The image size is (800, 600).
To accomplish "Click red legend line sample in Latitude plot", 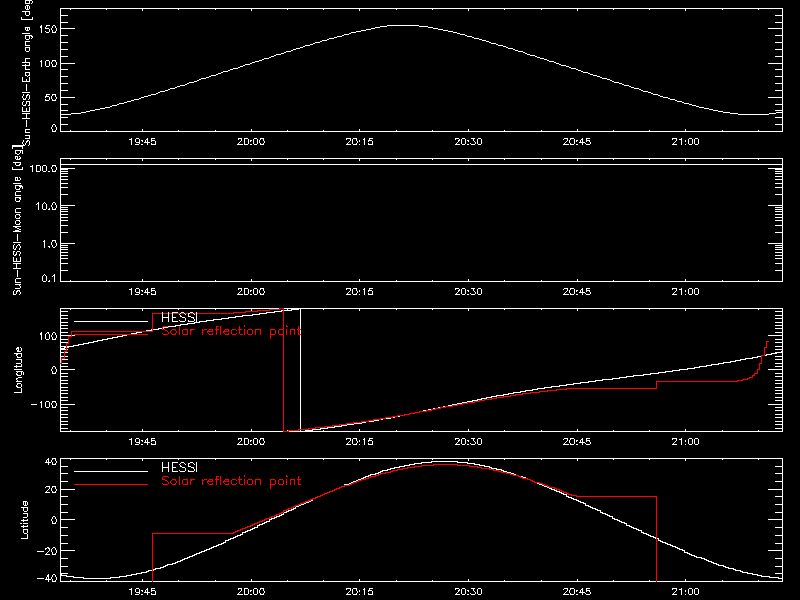I will coord(111,484).
